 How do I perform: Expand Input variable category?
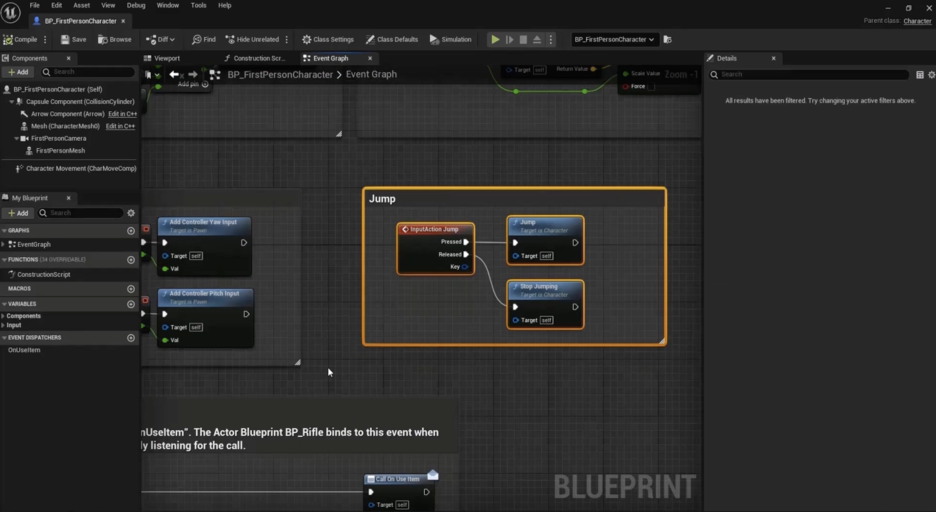(x=4, y=325)
